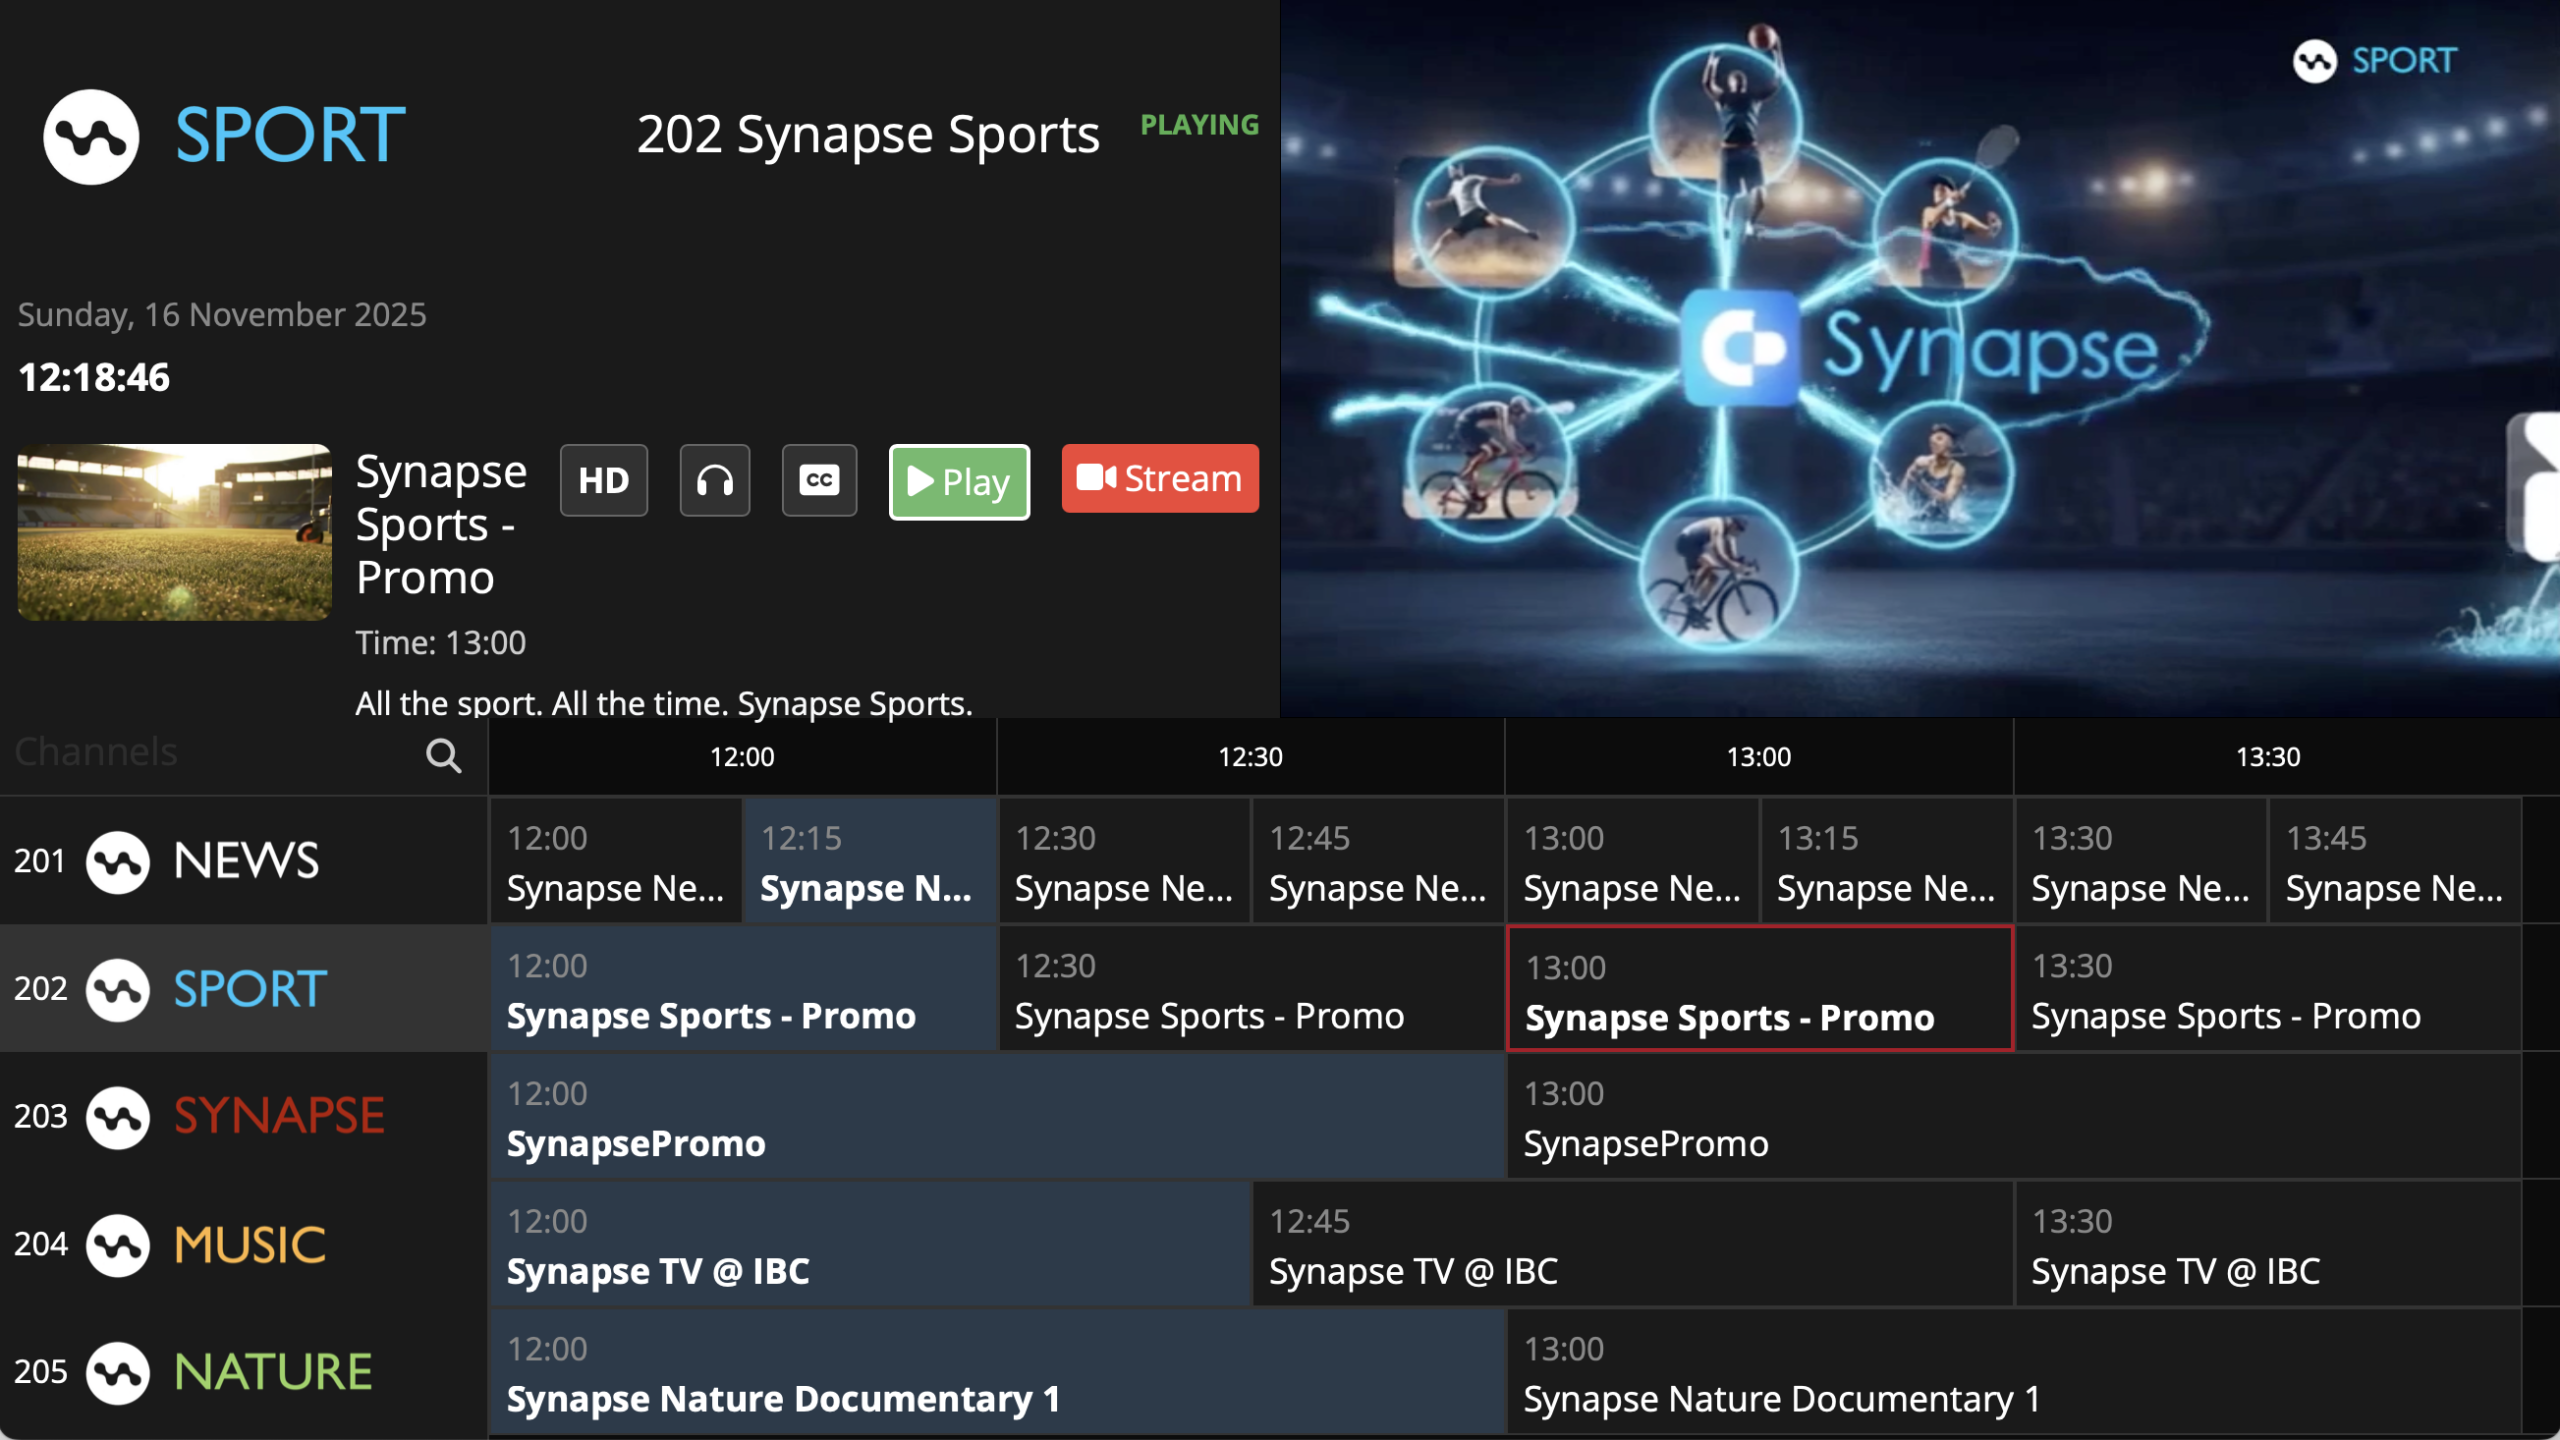Click the HD quality icon

pos(603,480)
